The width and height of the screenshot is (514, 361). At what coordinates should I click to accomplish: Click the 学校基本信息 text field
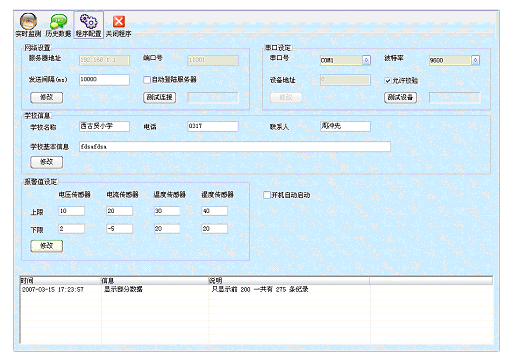click(235, 146)
